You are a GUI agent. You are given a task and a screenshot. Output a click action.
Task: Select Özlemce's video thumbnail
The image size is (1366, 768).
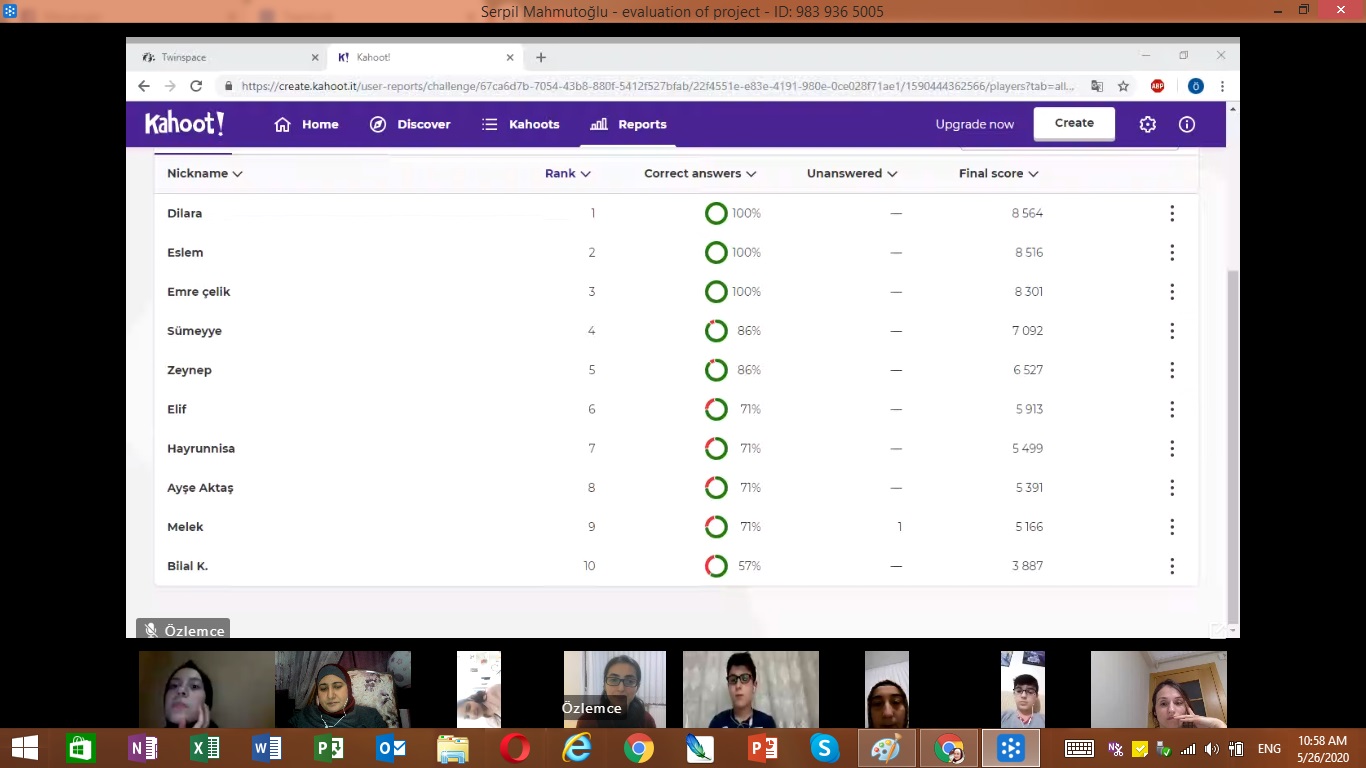[x=615, y=689]
